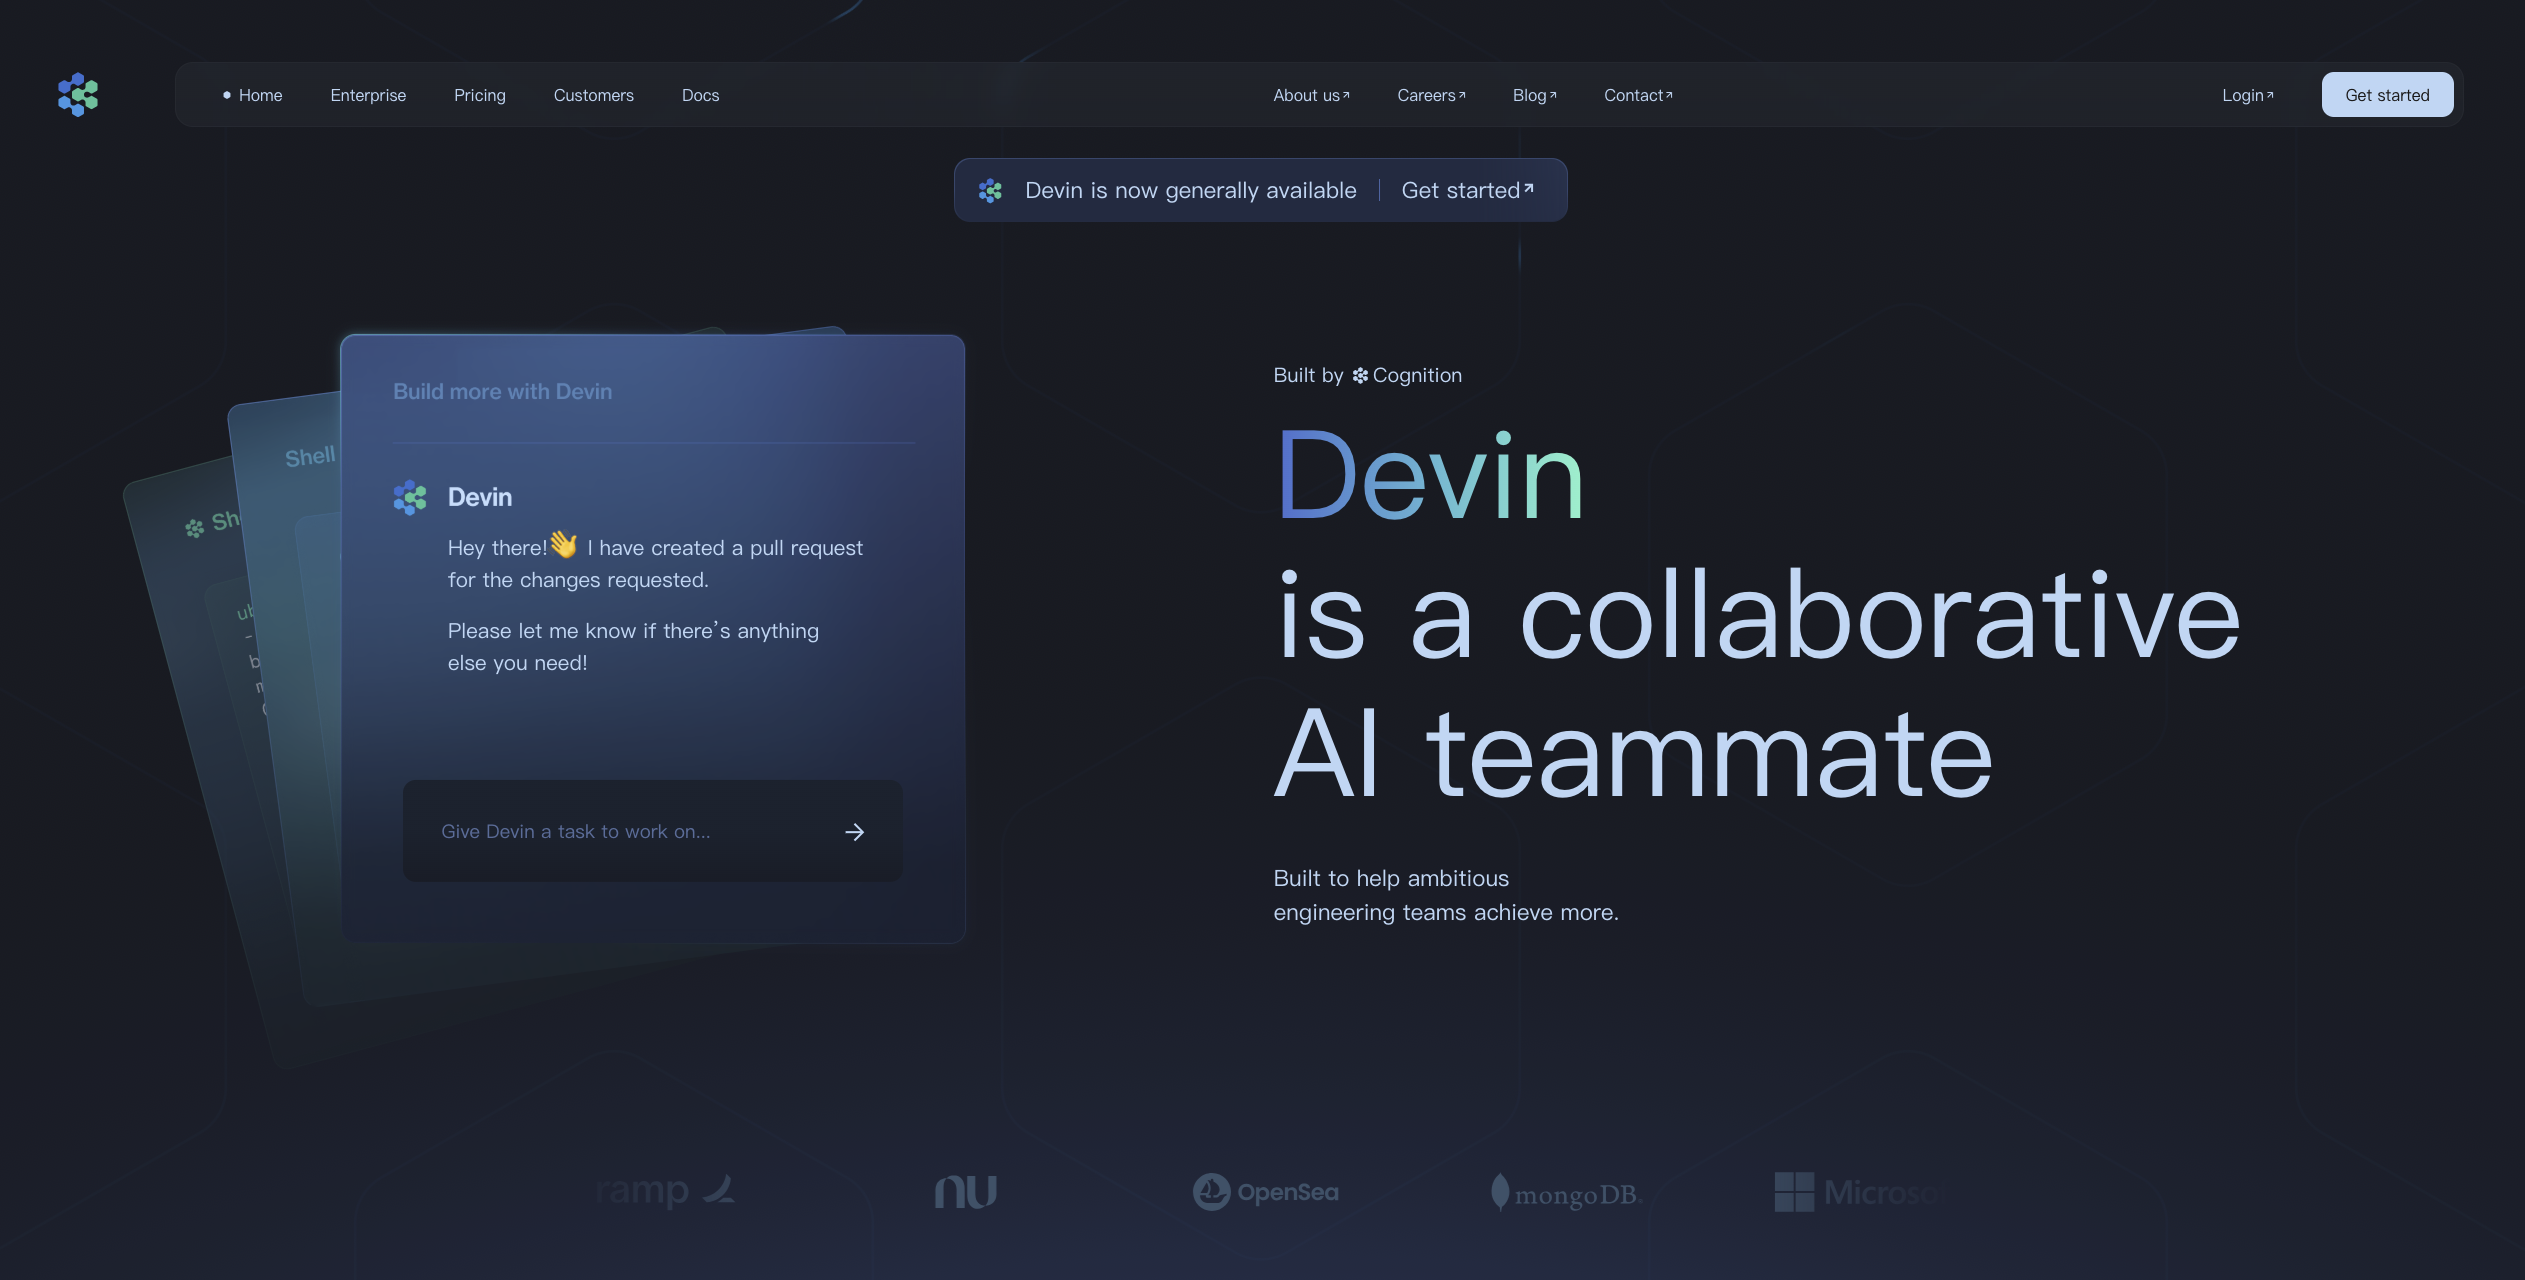Submit task with the arrow button
2525x1280 pixels.
(854, 832)
